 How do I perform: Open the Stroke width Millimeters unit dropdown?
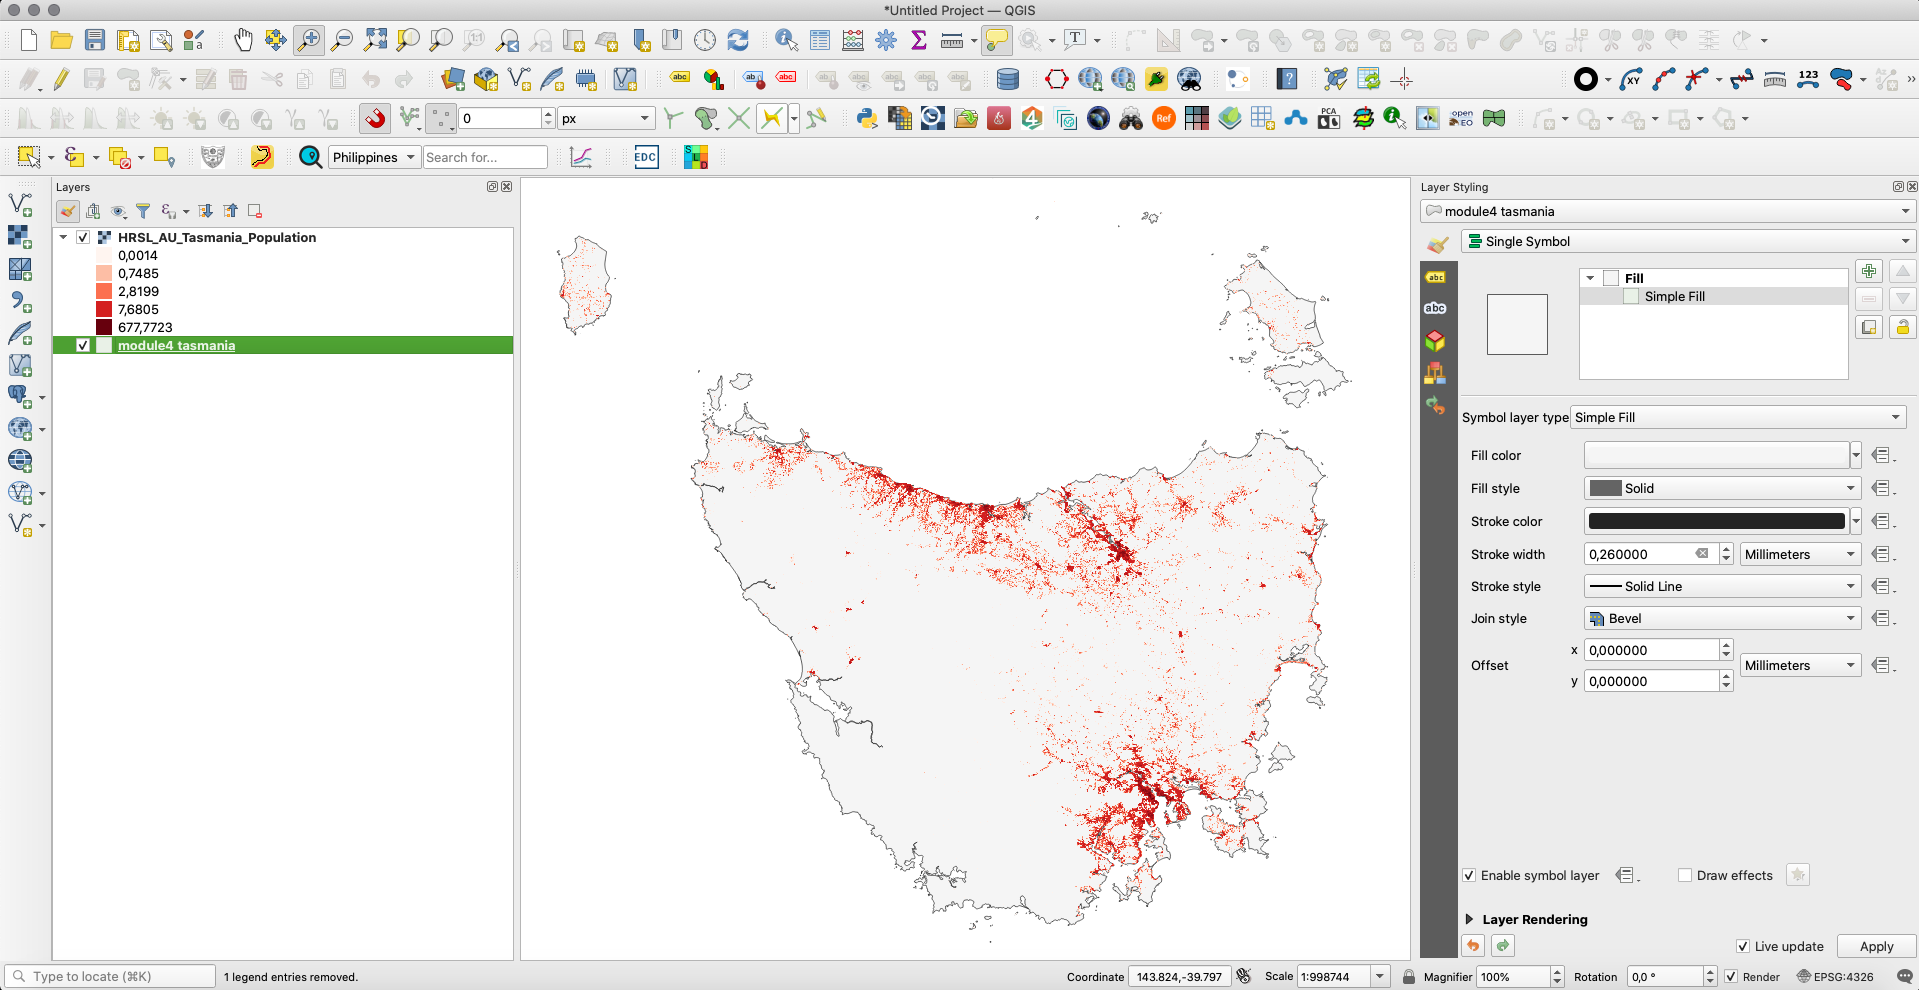point(1801,554)
